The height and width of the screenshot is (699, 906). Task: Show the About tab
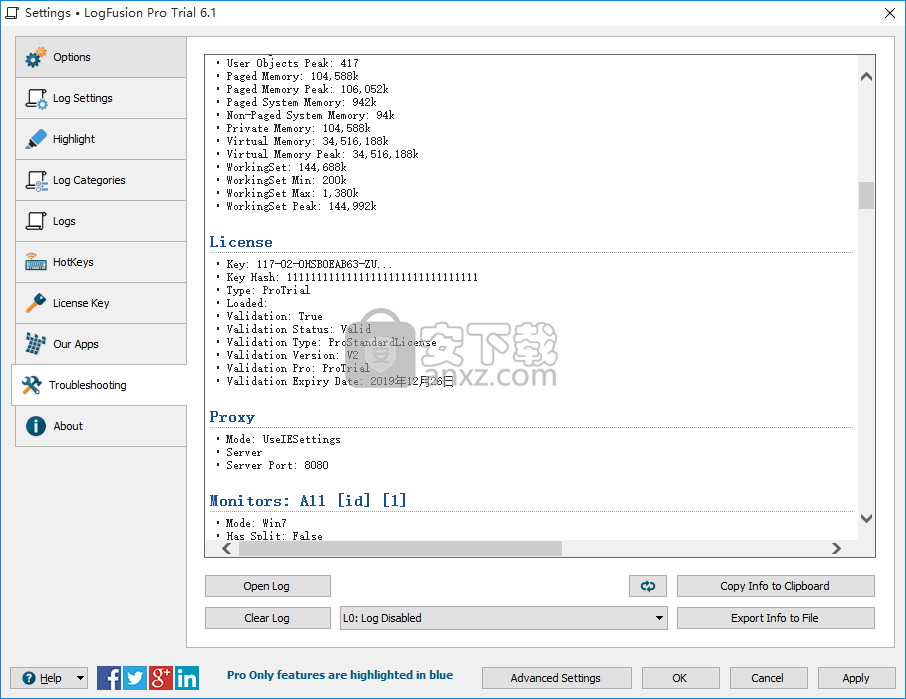pyautogui.click(x=101, y=426)
